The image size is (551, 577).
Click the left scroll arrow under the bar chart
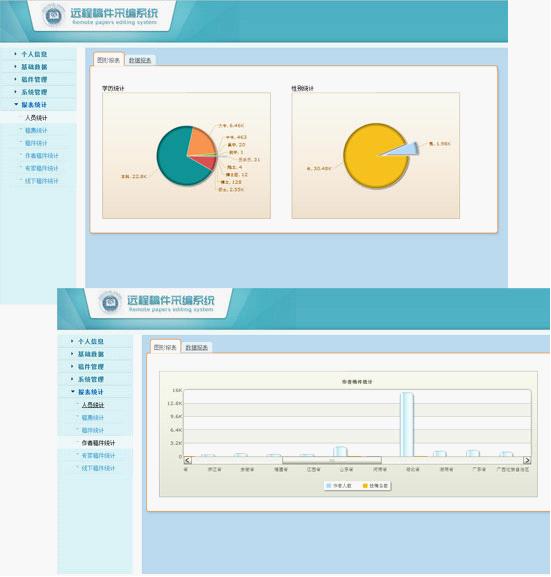coord(187,460)
